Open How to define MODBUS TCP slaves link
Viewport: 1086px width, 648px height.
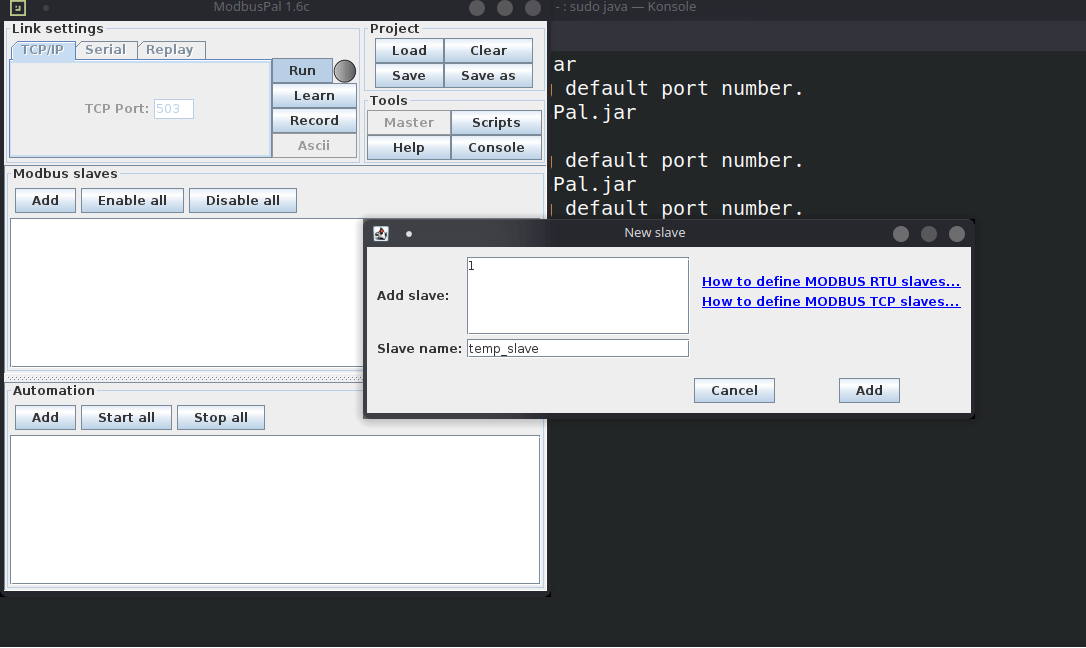pos(831,301)
